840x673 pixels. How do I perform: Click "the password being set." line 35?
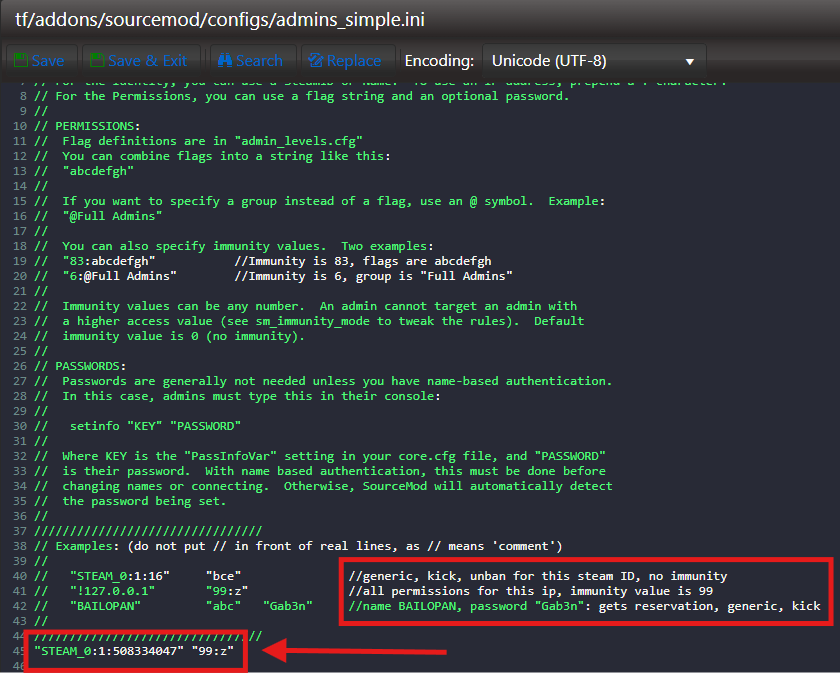pos(145,501)
